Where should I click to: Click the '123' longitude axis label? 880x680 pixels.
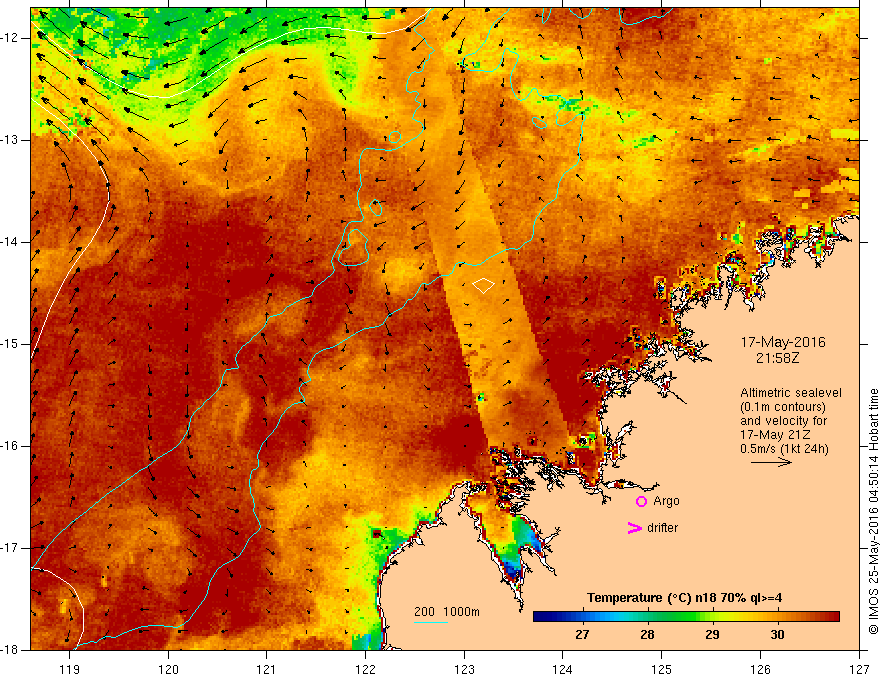[x=464, y=669]
